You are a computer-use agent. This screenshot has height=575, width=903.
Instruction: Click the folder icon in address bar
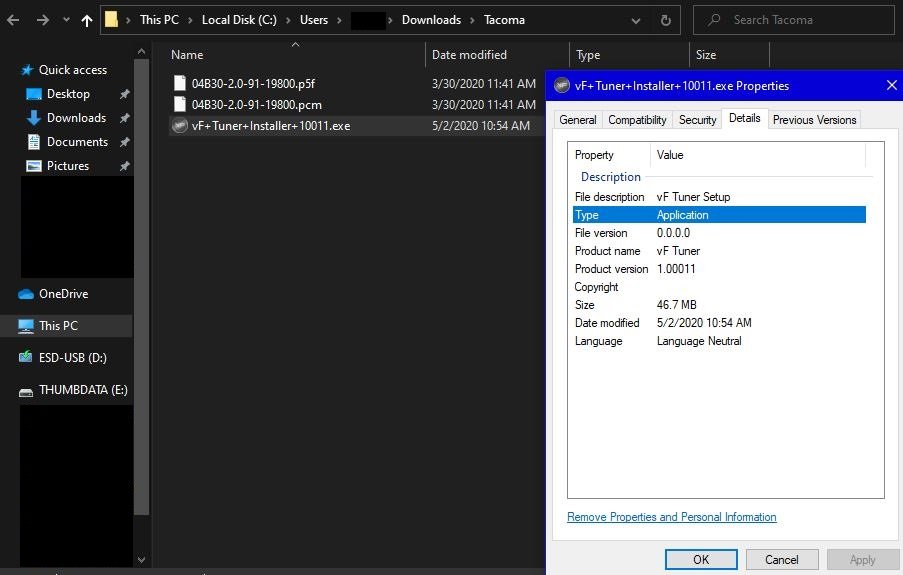point(111,20)
